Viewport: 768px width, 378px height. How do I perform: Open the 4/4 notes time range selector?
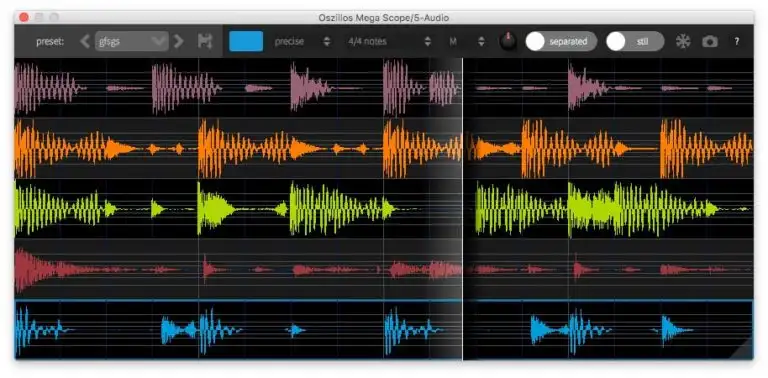pyautogui.click(x=389, y=42)
